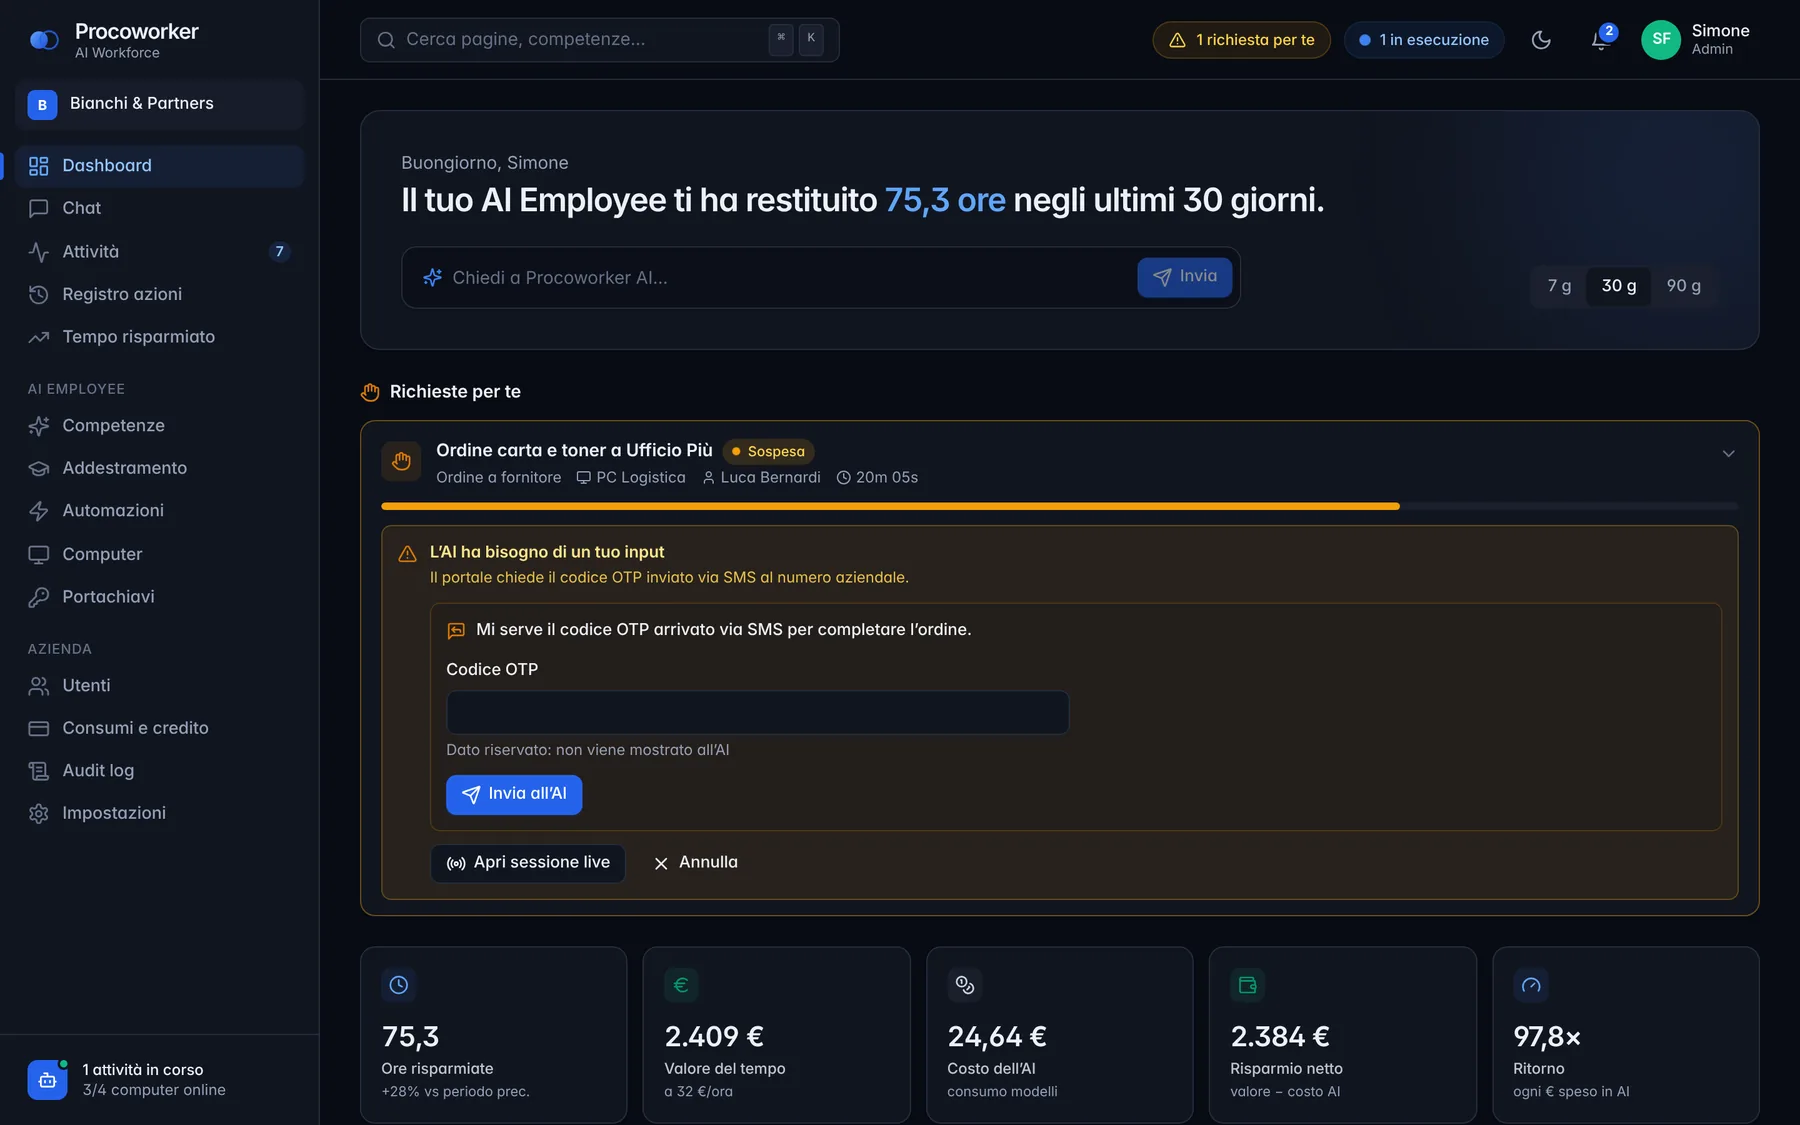Open Consumi e credito page
1800x1125 pixels.
159,728
